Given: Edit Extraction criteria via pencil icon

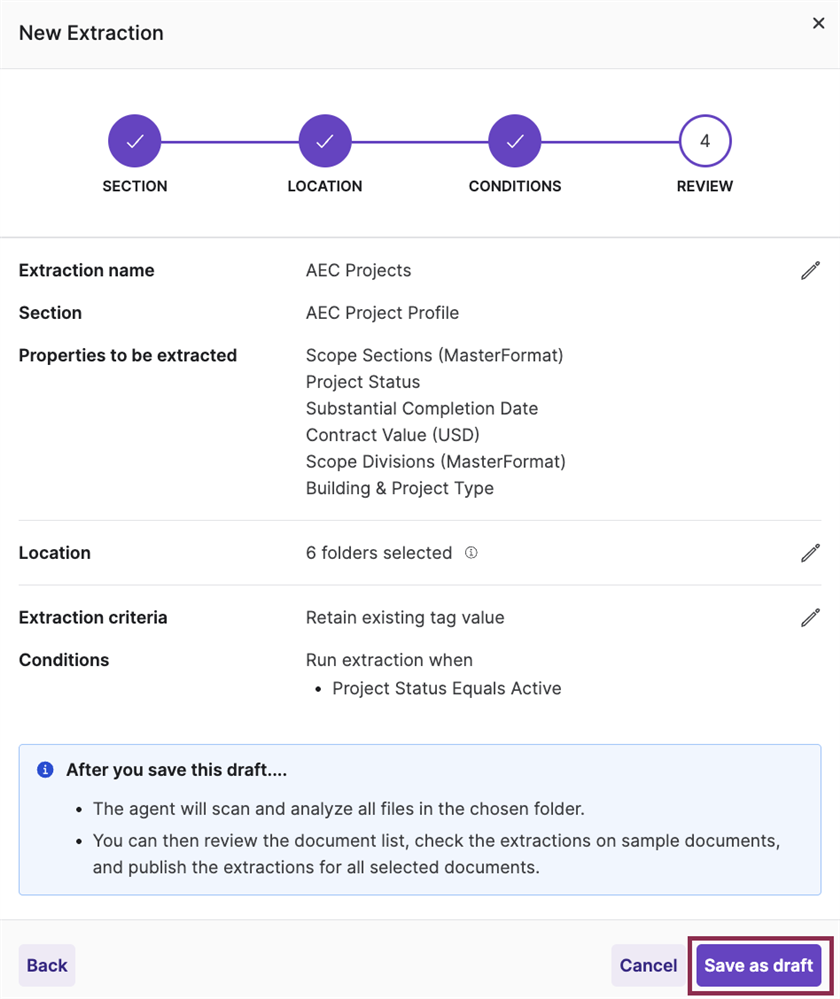Looking at the screenshot, I should (810, 617).
